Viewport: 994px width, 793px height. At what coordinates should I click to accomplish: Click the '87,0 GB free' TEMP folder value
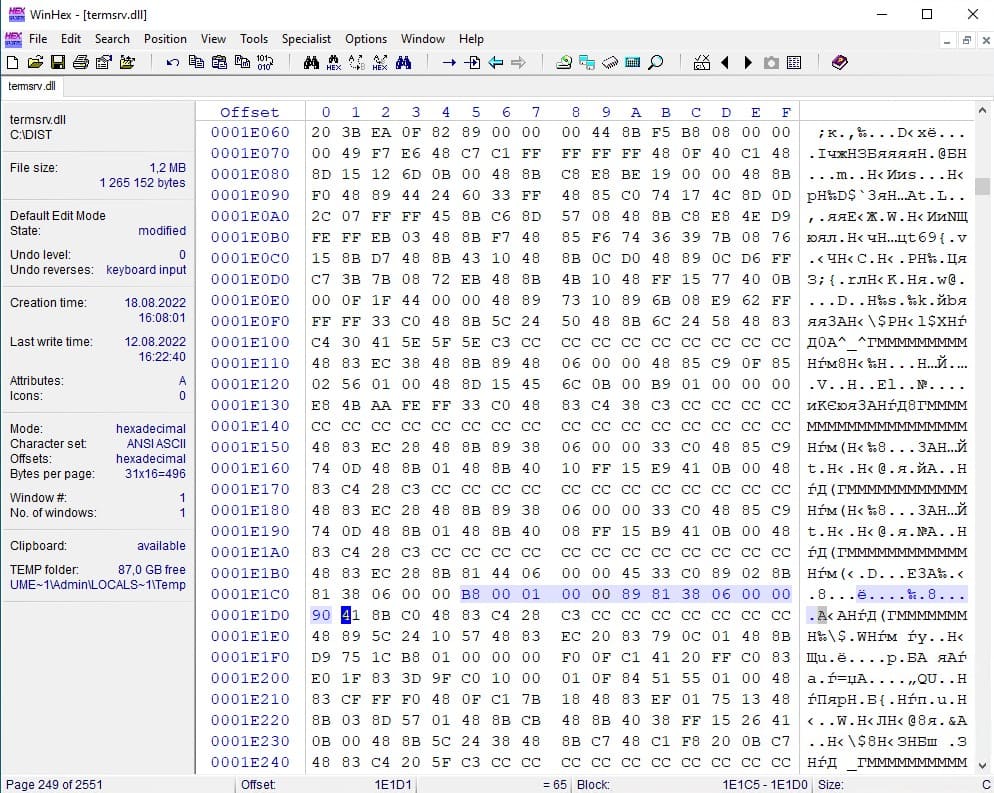point(152,569)
